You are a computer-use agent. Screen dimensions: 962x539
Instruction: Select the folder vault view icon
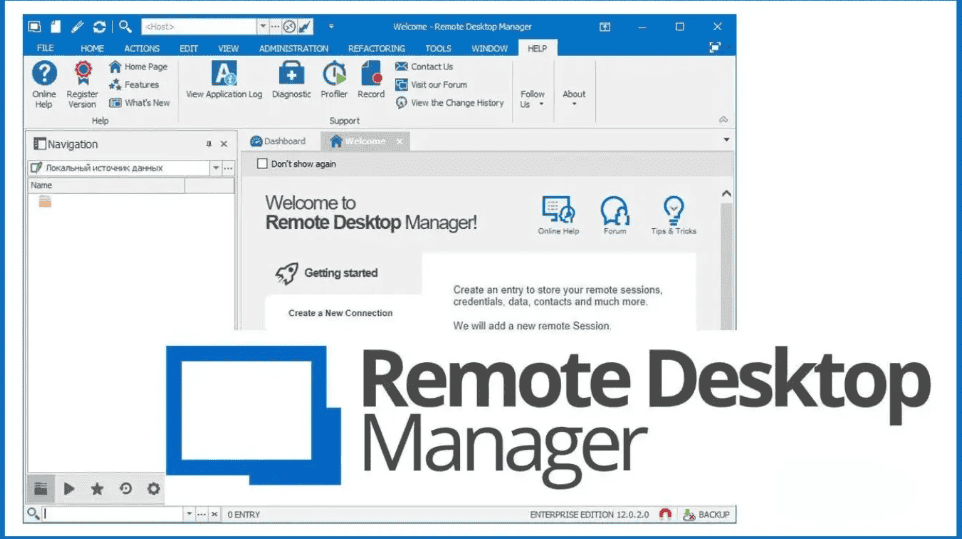(x=41, y=489)
